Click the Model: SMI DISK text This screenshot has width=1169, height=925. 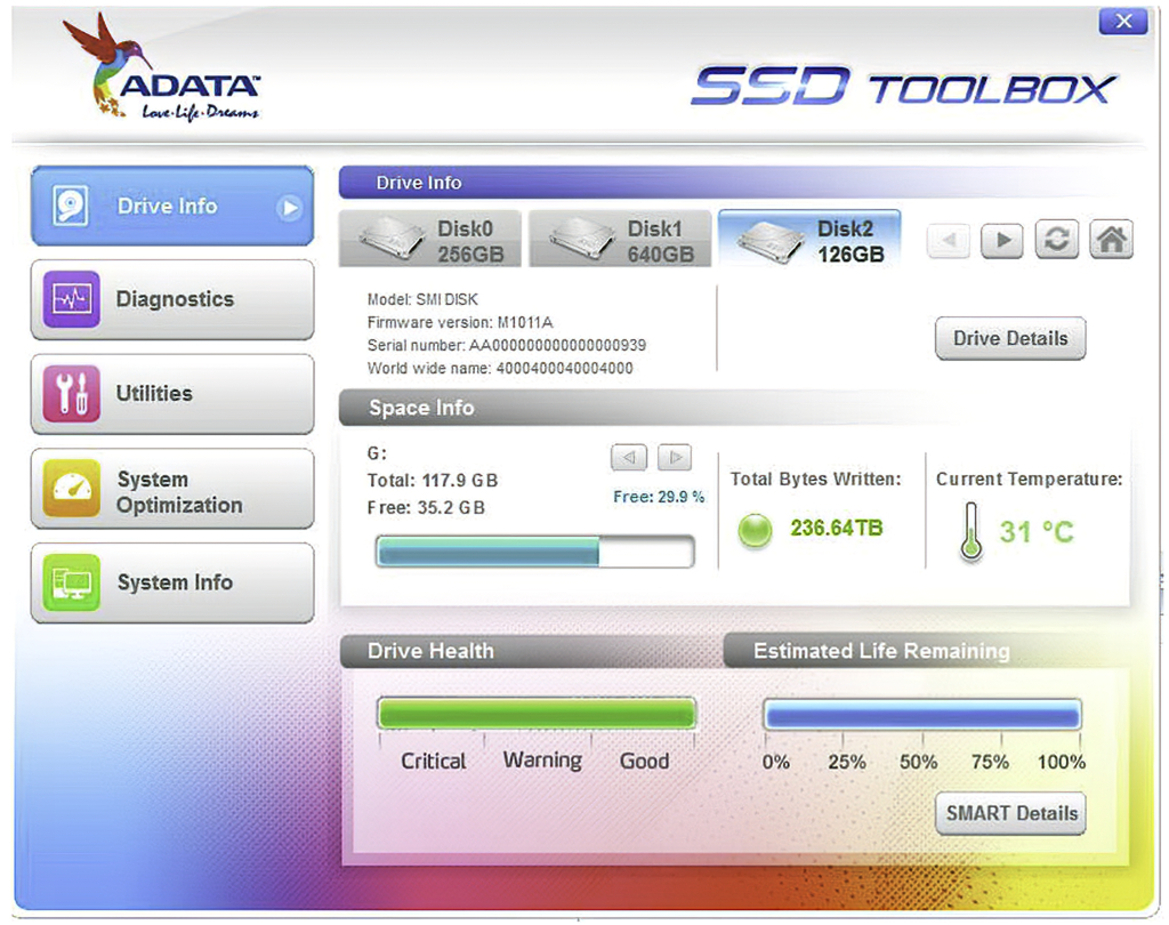click(x=423, y=300)
